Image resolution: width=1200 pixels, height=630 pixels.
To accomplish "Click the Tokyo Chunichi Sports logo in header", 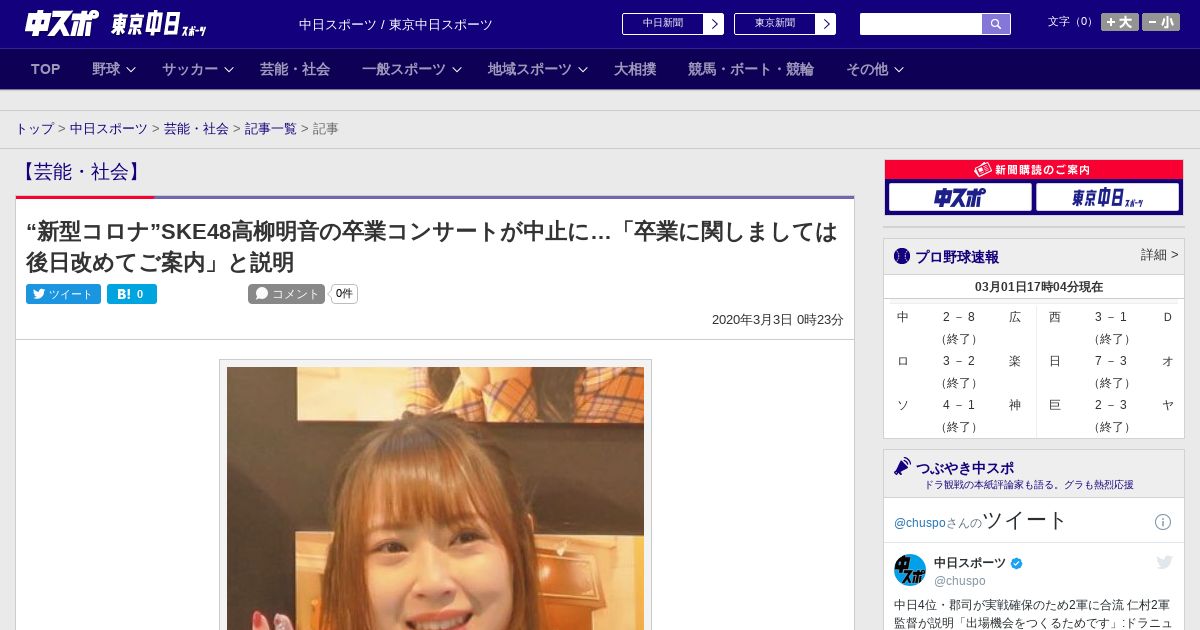I will click(158, 24).
